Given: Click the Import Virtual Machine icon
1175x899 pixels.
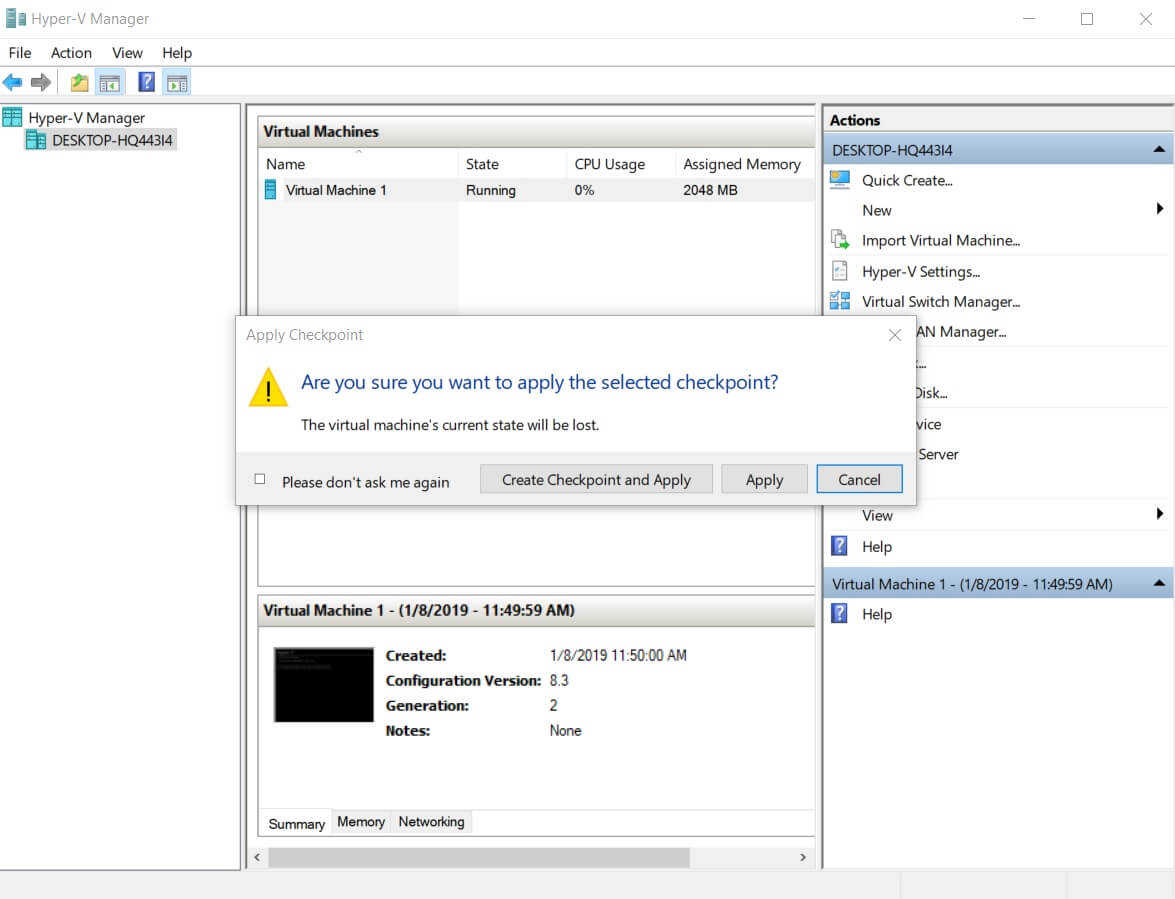Looking at the screenshot, I should tap(840, 240).
